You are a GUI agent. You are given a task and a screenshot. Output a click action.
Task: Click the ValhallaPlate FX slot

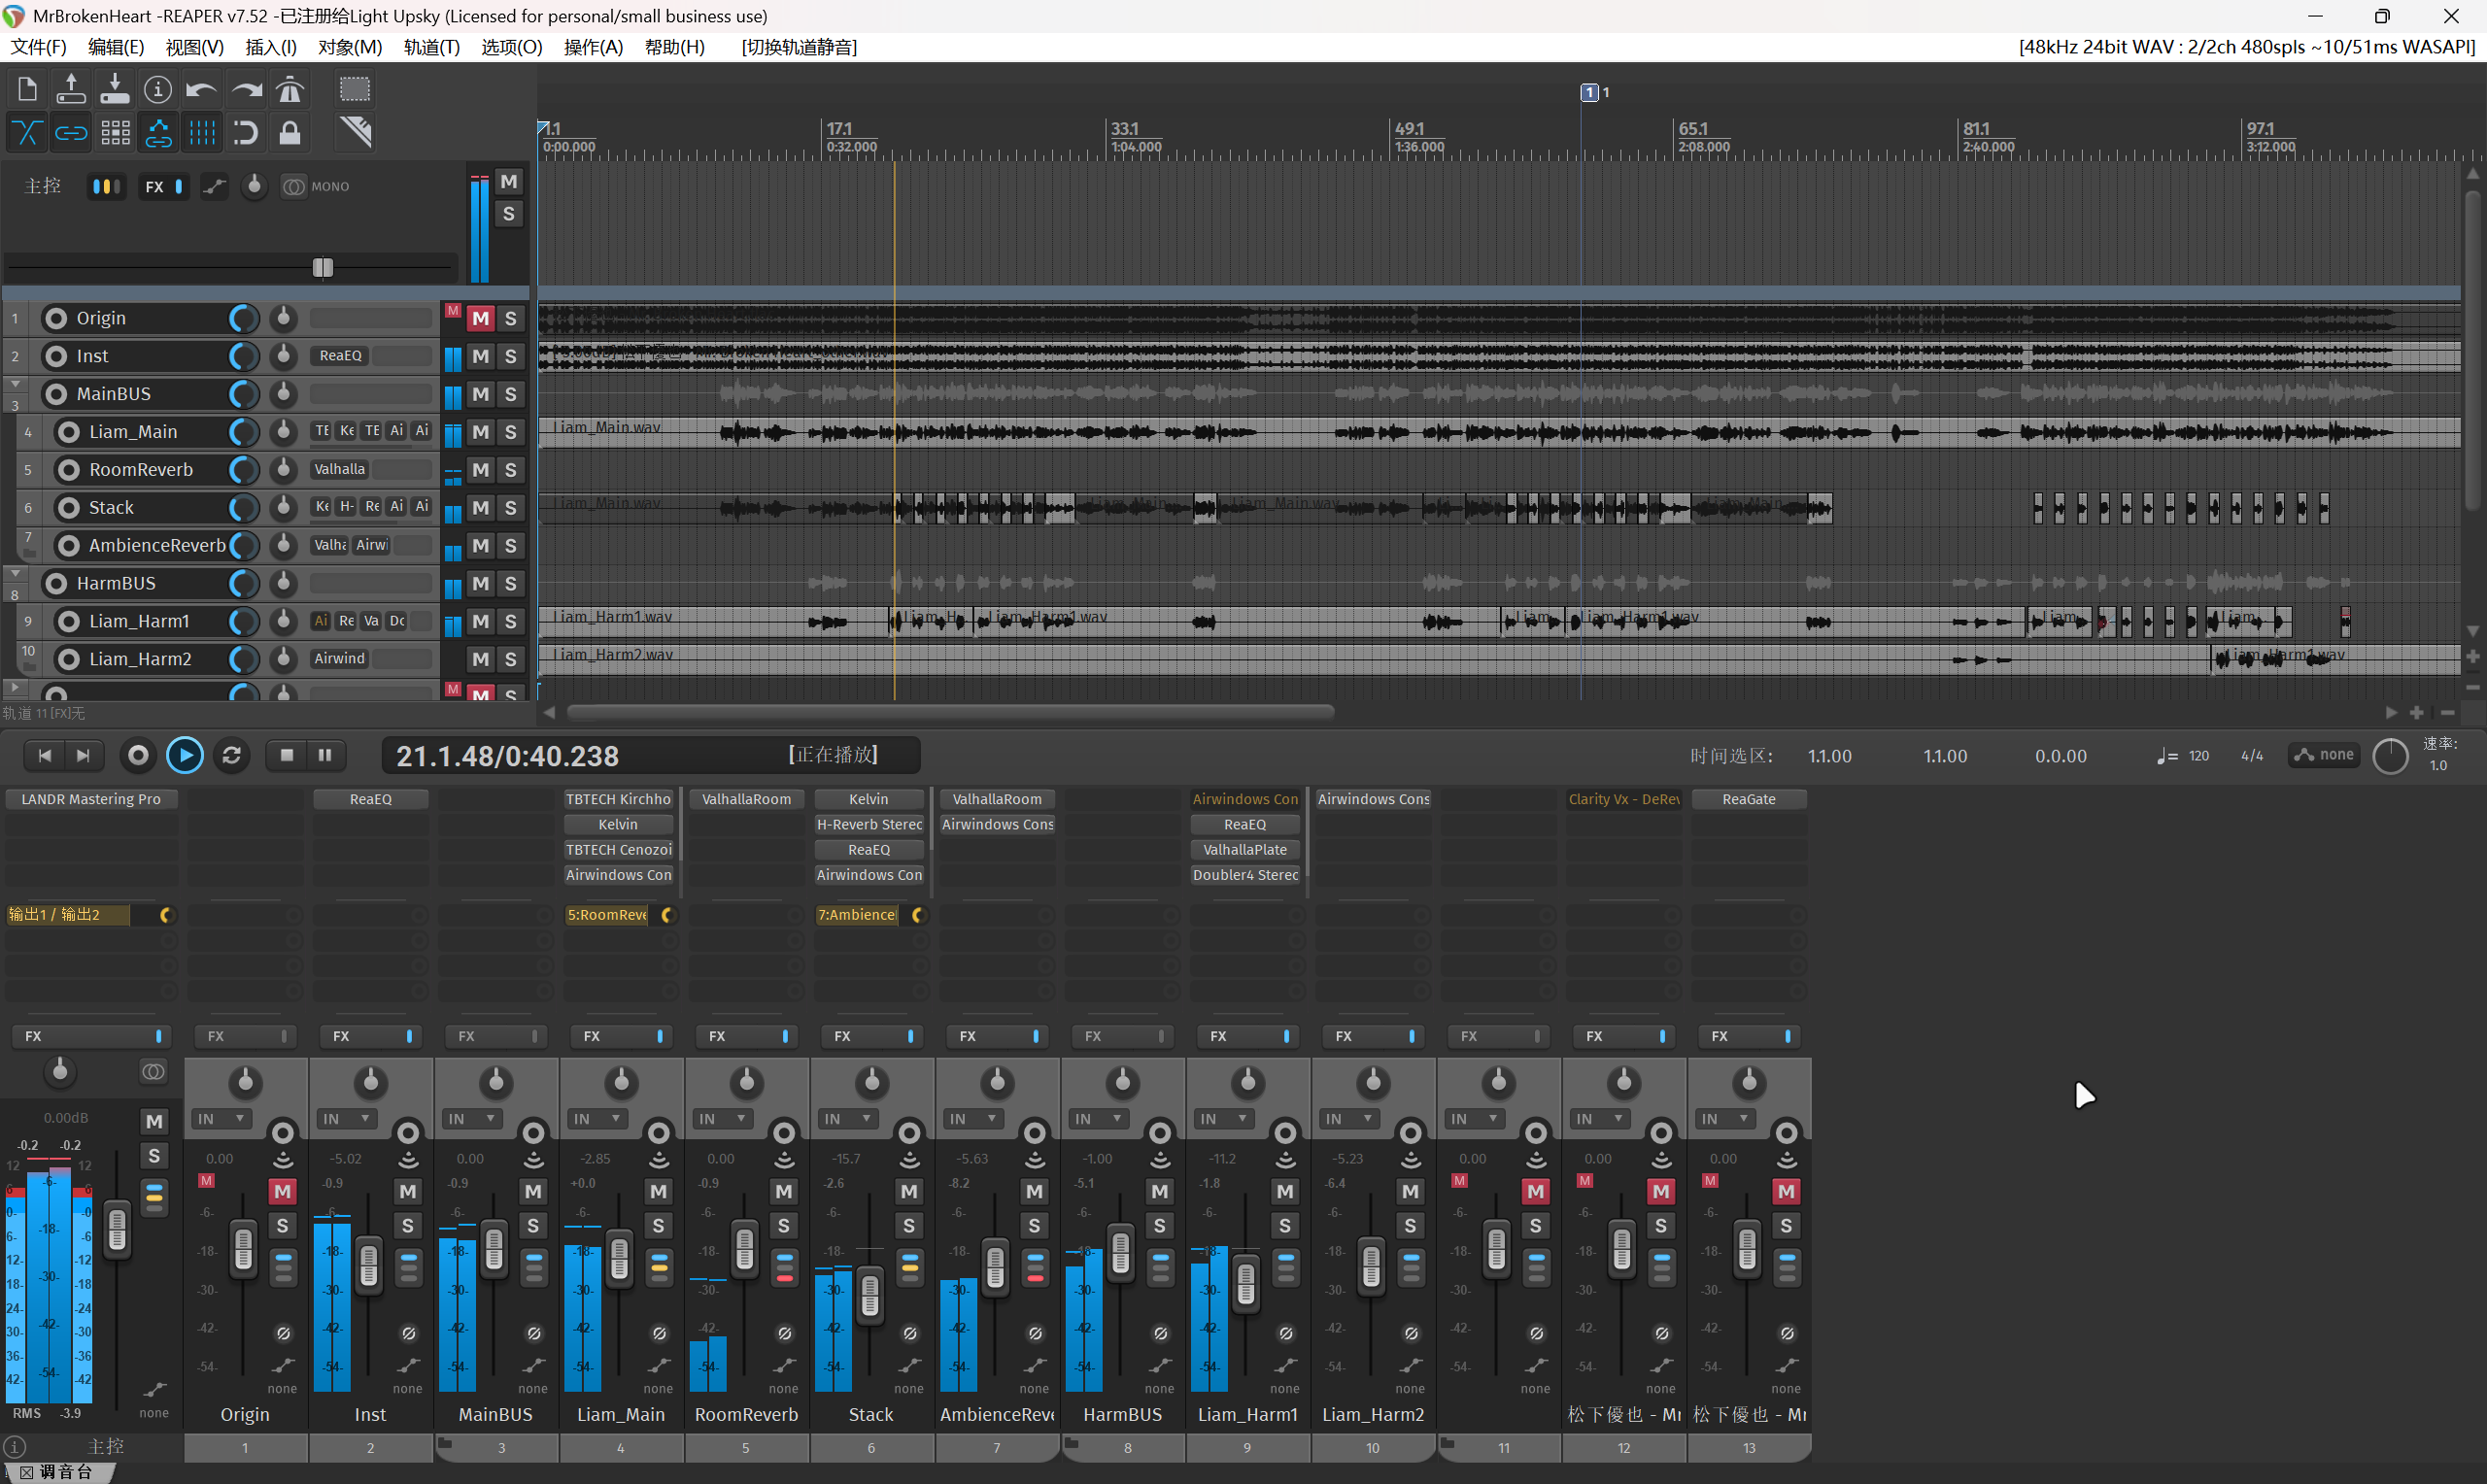(x=1245, y=849)
